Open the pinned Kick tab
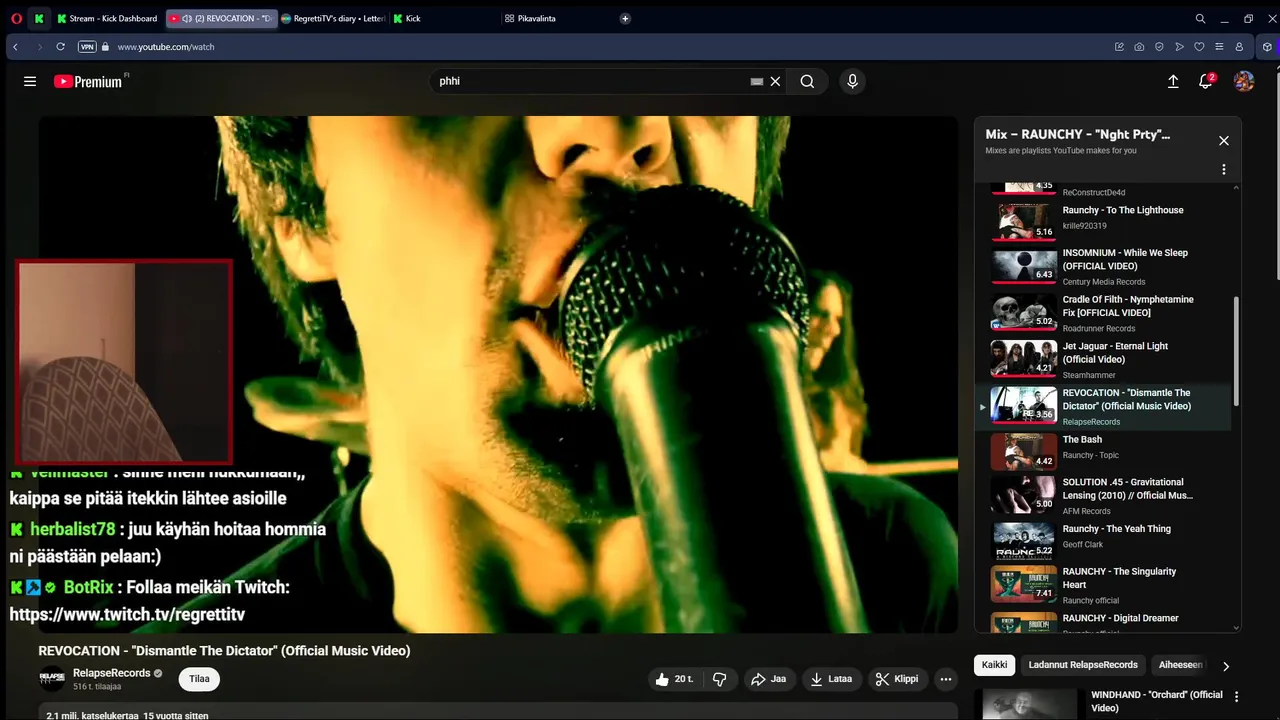Image resolution: width=1280 pixels, height=720 pixels. (39, 18)
